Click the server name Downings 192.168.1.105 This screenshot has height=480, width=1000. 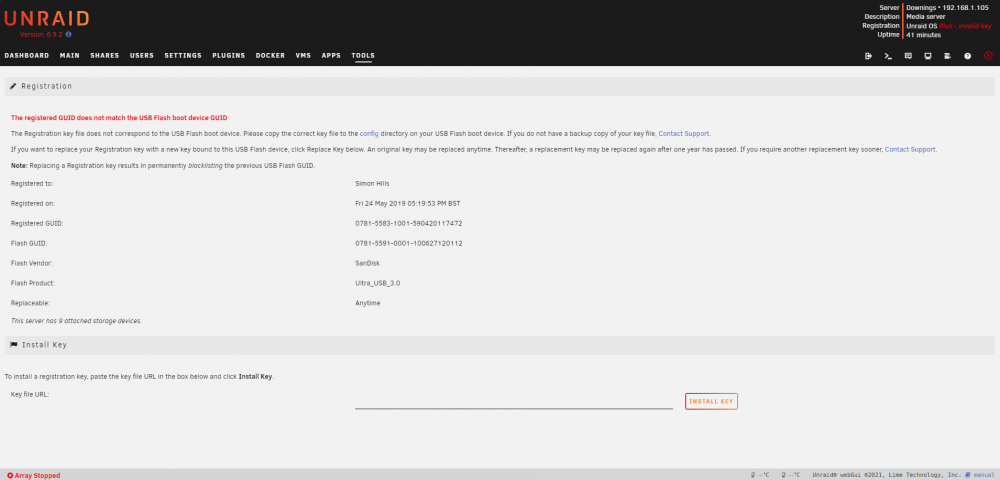coord(948,8)
